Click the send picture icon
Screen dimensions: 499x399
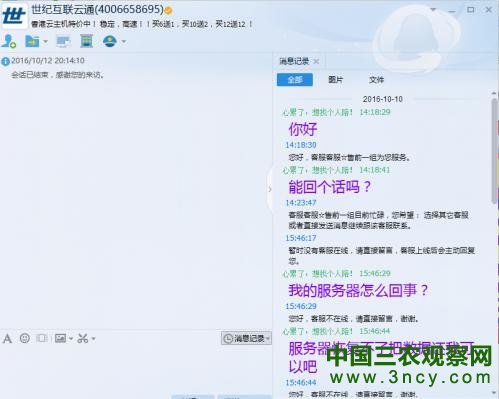click(x=60, y=338)
